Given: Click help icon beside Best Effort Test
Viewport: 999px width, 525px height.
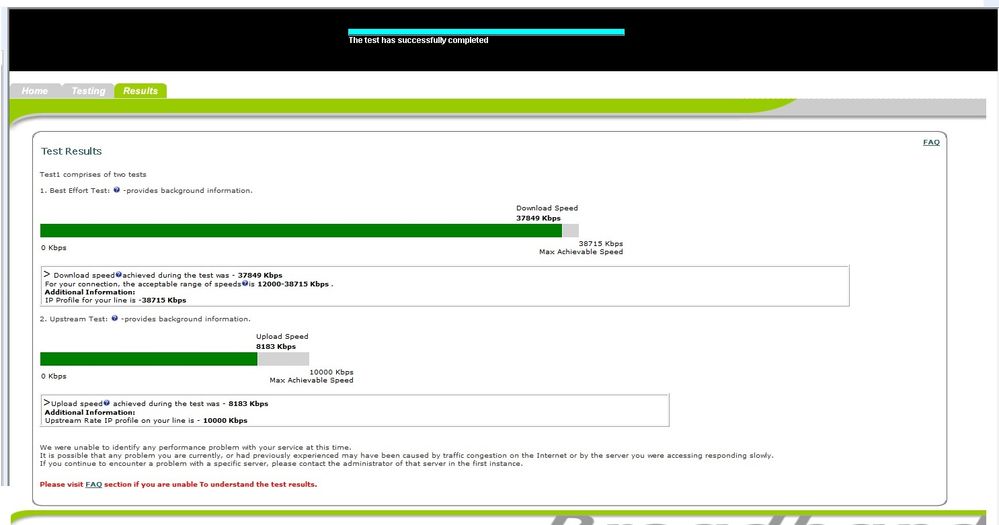Looking at the screenshot, I should (116, 190).
